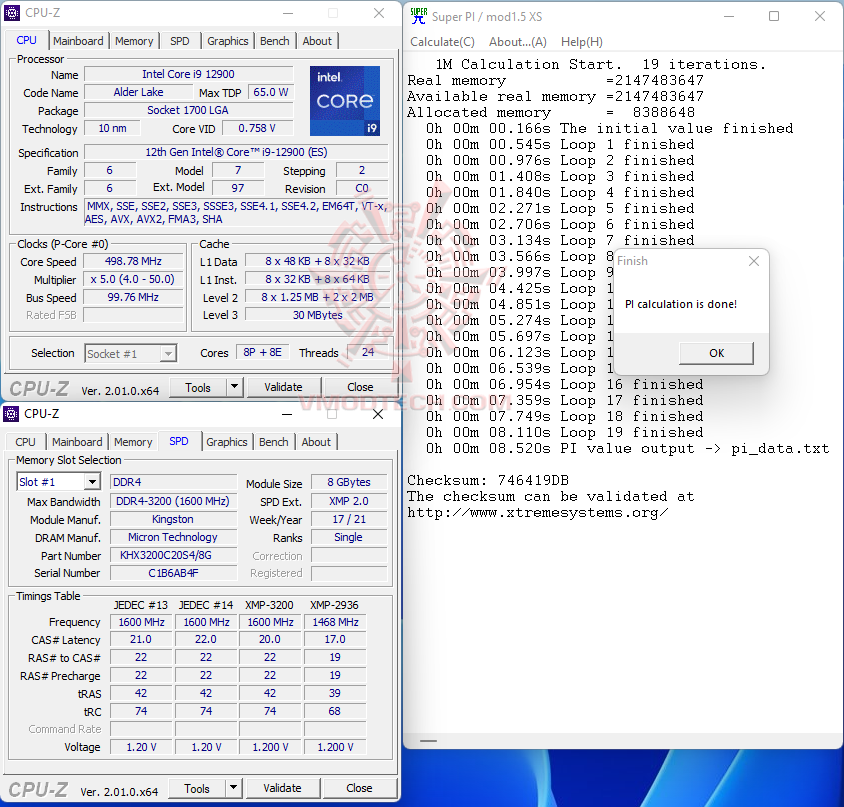Click the DRAM Manuf. value Micron Technology
The width and height of the screenshot is (844, 807).
coord(173,537)
